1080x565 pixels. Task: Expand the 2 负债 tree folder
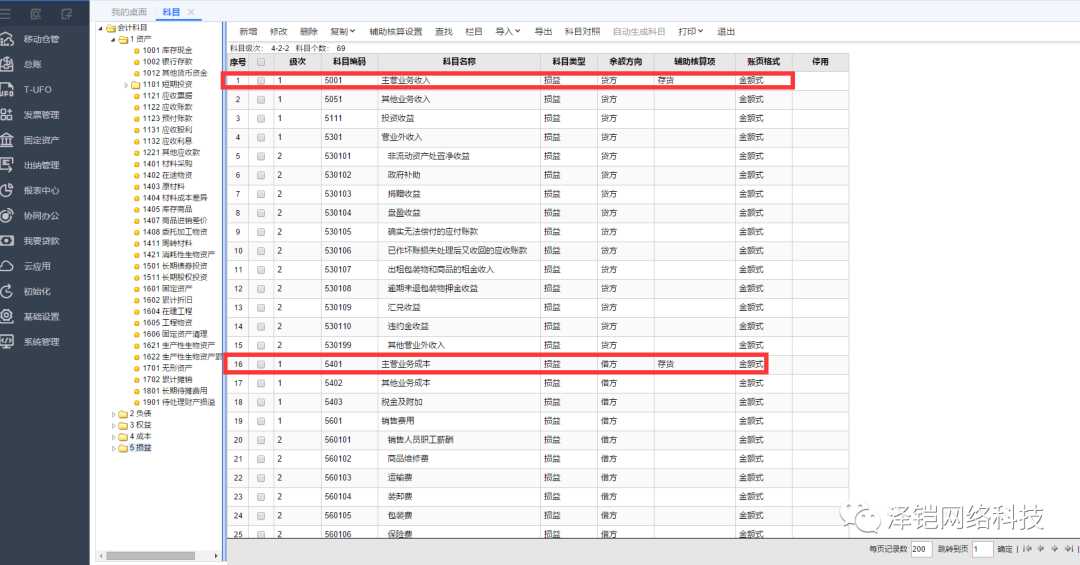113,413
